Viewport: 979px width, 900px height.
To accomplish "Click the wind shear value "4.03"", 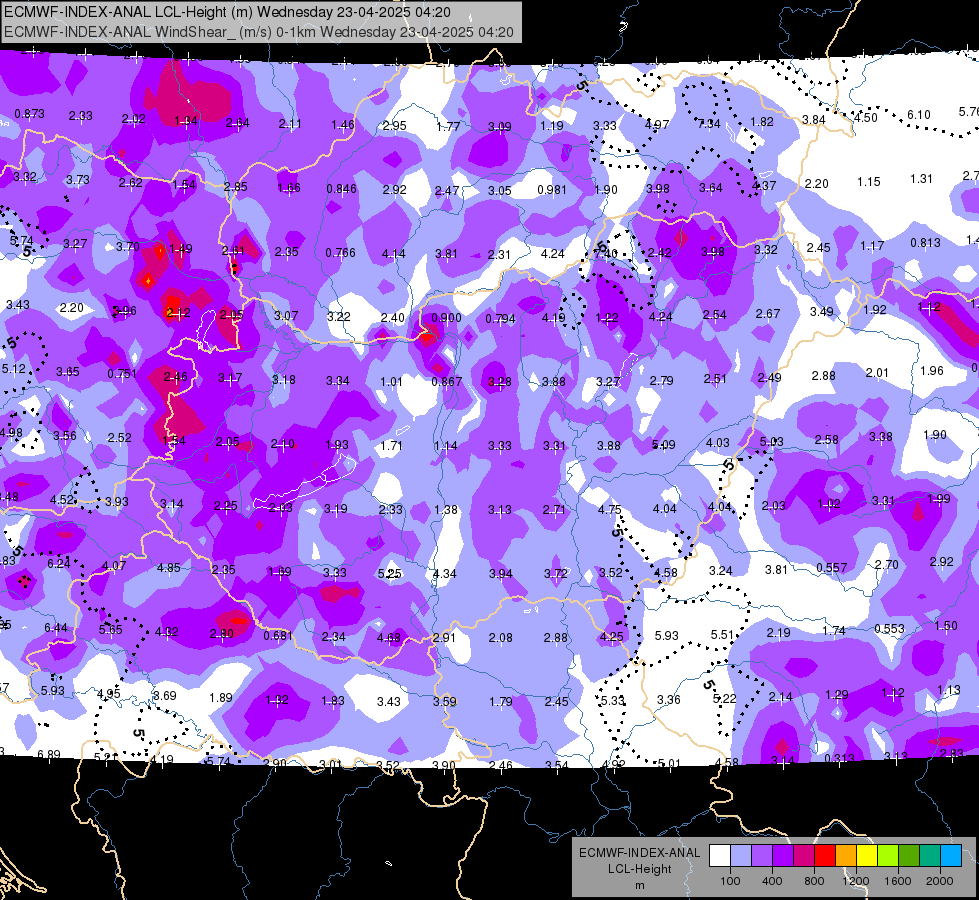I will pyautogui.click(x=717, y=443).
